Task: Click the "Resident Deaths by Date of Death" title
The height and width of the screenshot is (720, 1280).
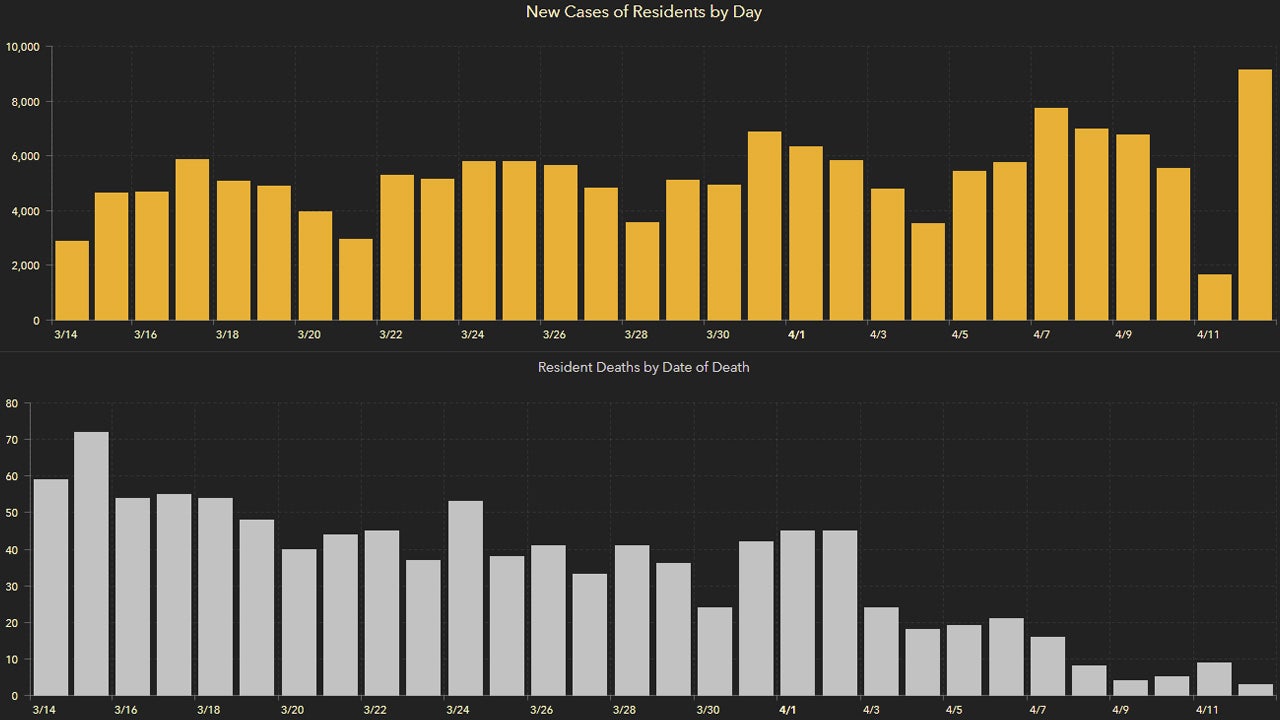Action: [644, 367]
